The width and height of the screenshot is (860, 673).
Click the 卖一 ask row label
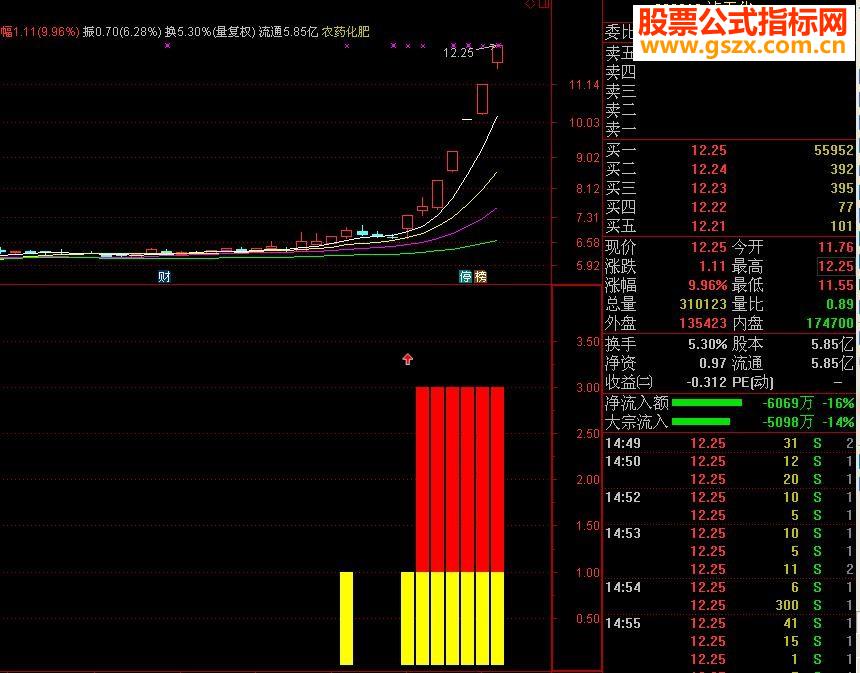coord(620,128)
